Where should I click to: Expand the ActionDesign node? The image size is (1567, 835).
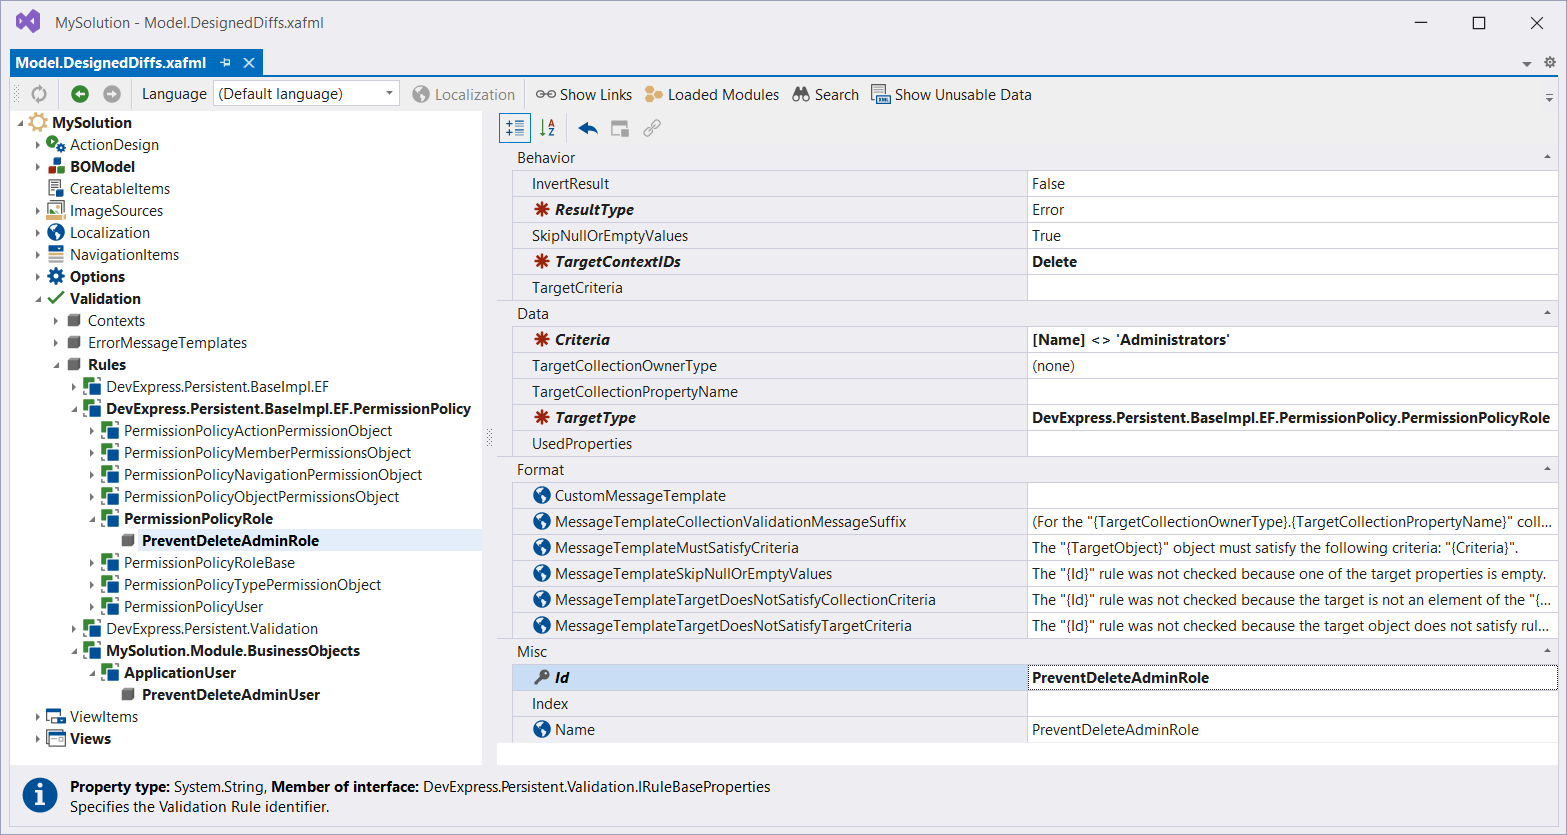pos(38,145)
